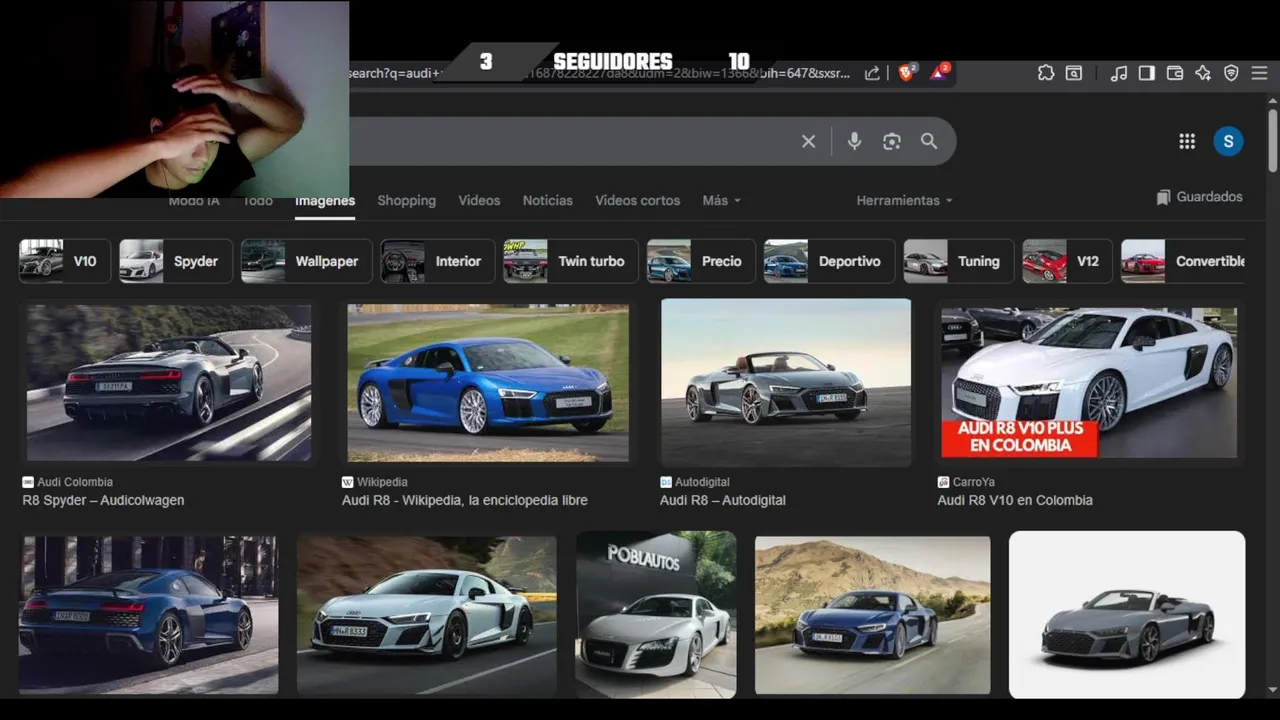Open the white R8 on road image

click(426, 615)
